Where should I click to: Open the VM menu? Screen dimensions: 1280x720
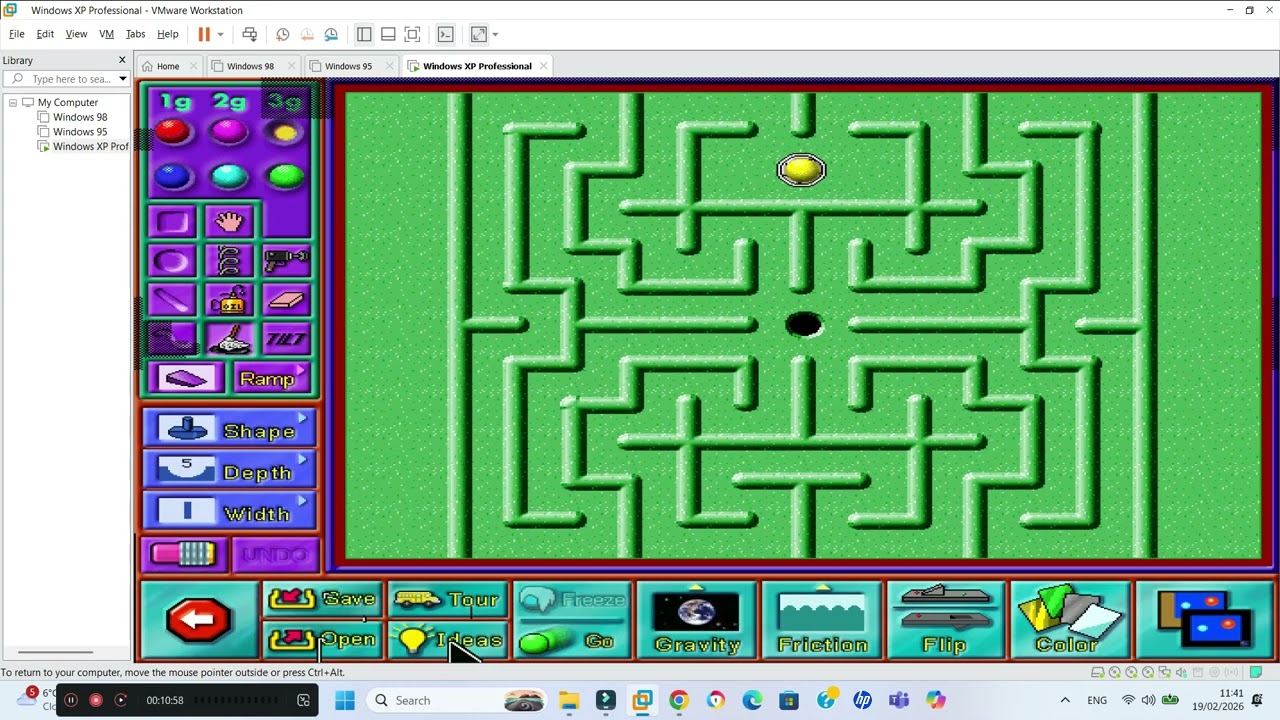click(106, 34)
